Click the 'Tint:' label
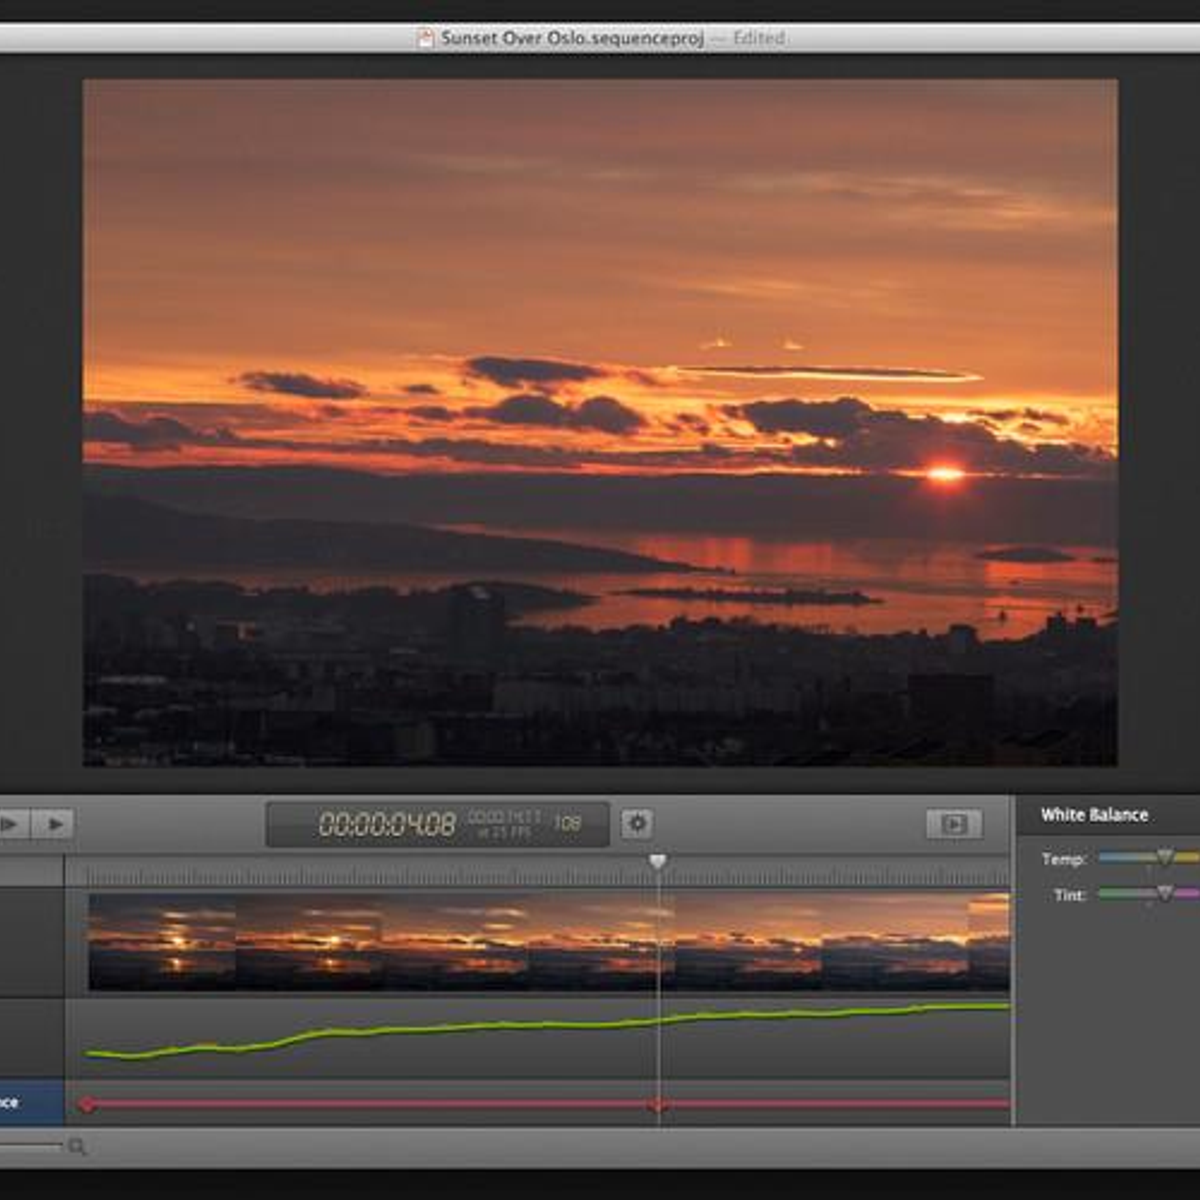The height and width of the screenshot is (1200, 1200). 1070,895
